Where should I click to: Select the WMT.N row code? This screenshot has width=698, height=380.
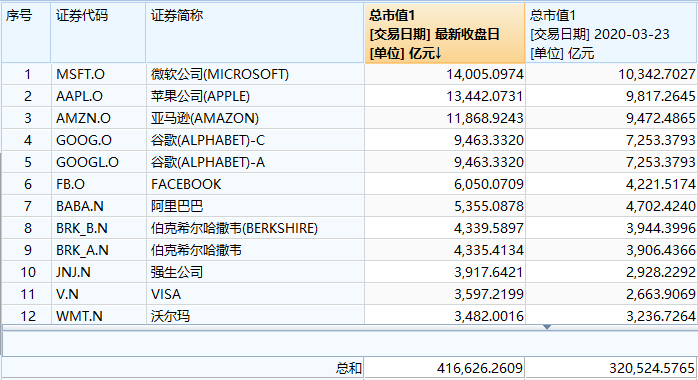(x=98, y=316)
